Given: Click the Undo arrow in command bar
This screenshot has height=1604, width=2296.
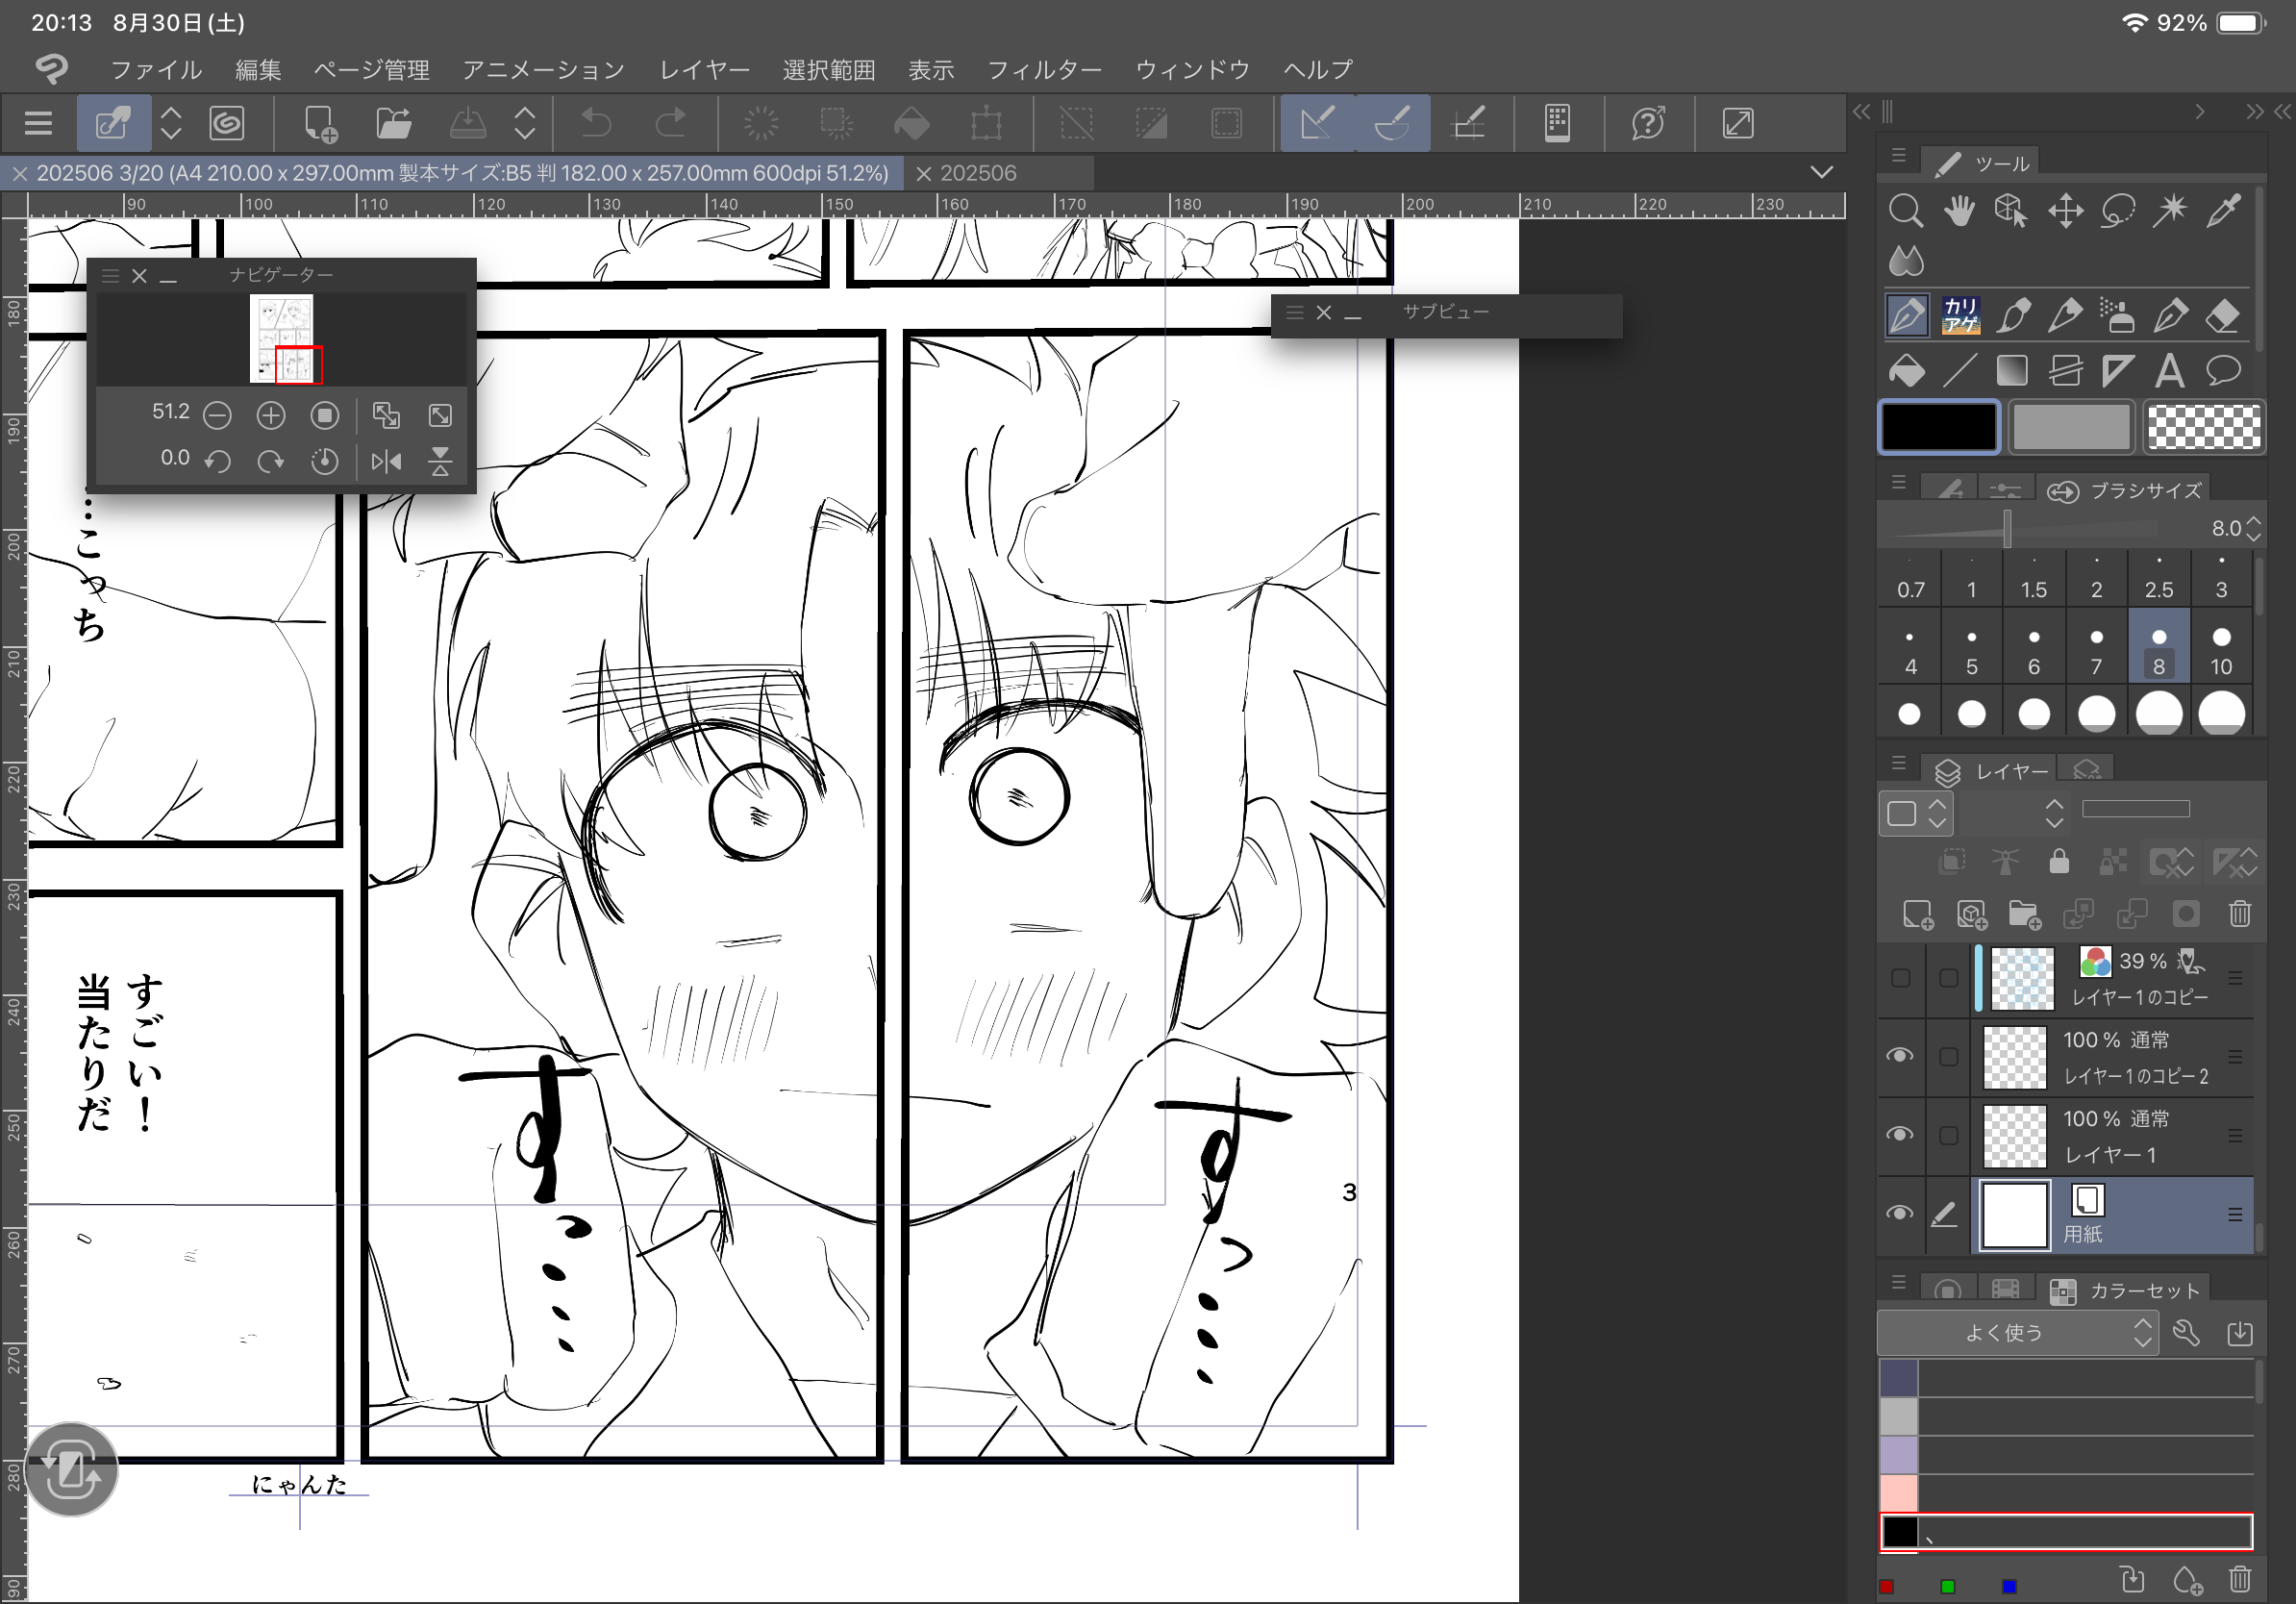Looking at the screenshot, I should [x=596, y=124].
